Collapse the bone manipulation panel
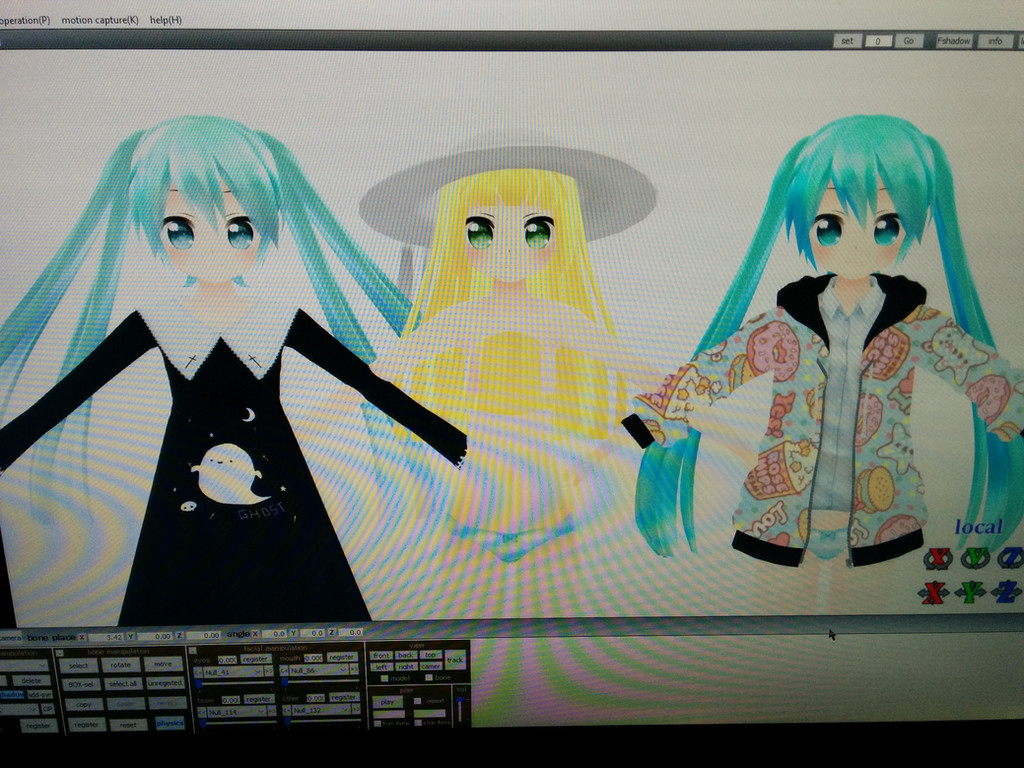Viewport: 1024px width, 768px height. pos(59,653)
